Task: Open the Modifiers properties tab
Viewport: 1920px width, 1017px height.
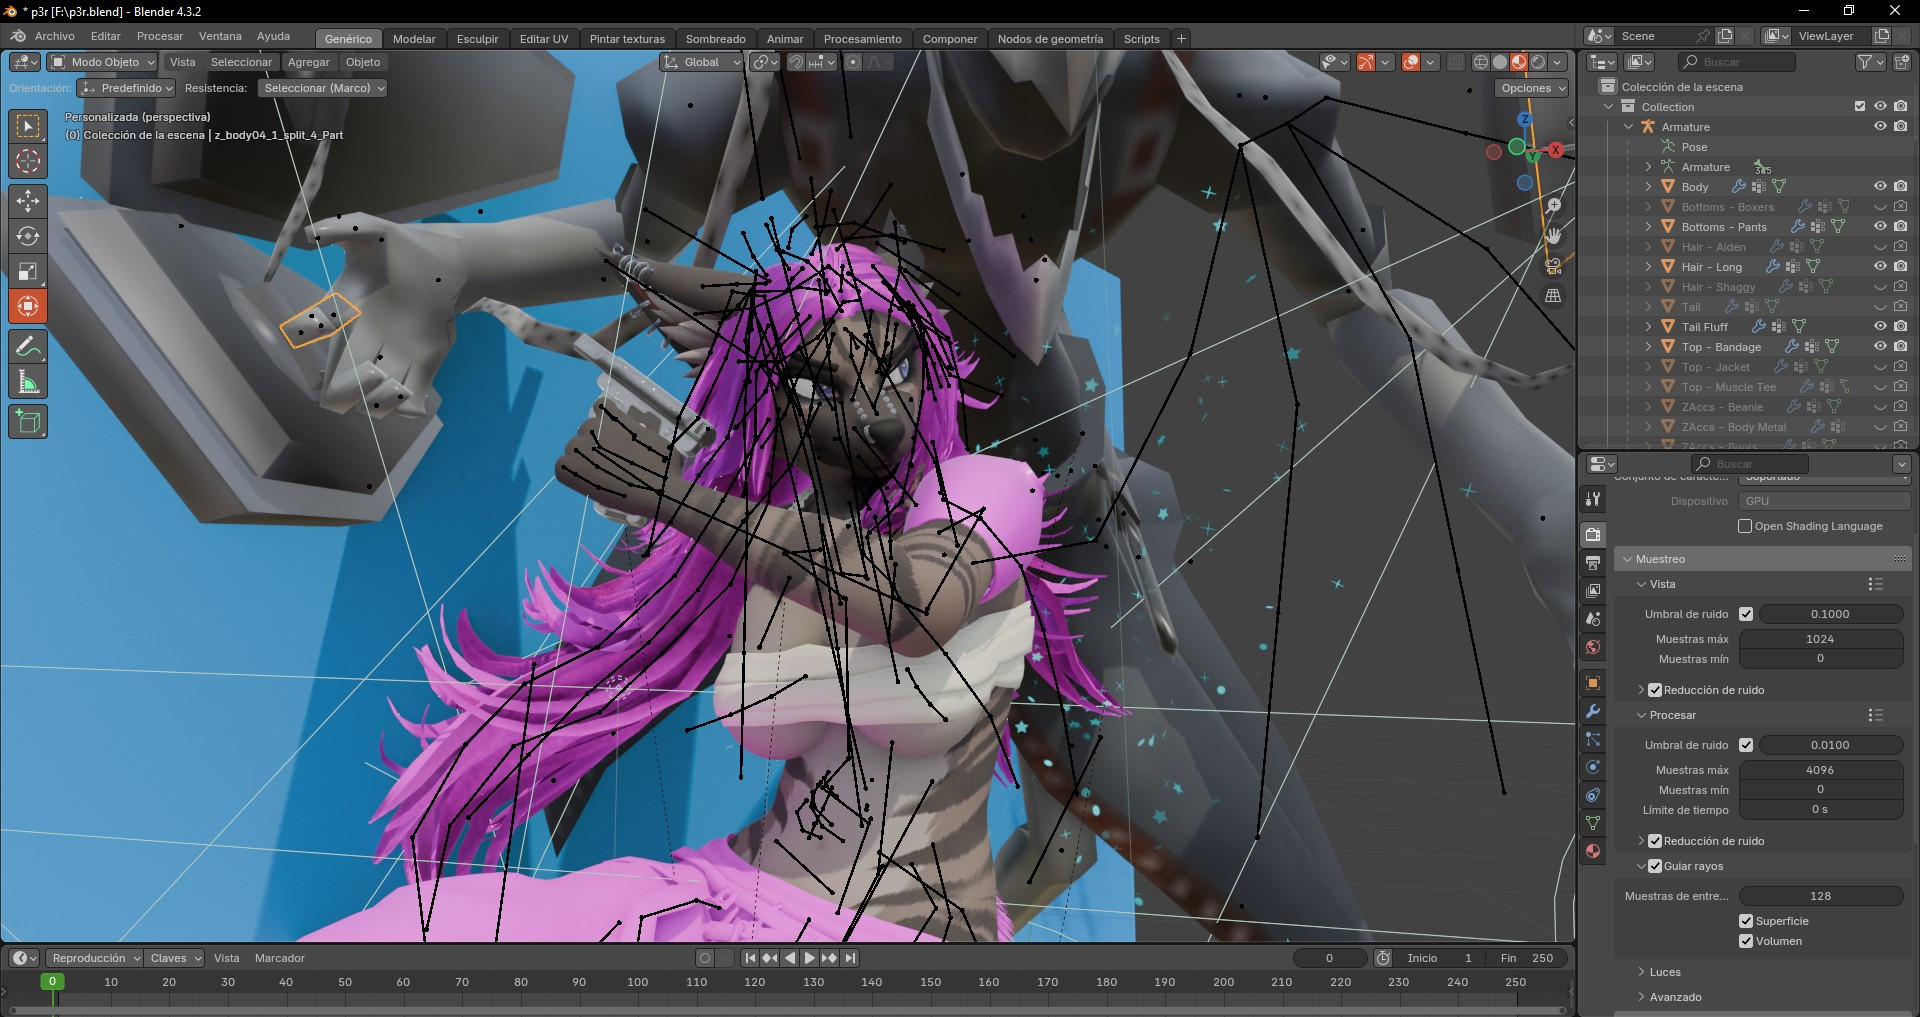Action: coord(1593,711)
